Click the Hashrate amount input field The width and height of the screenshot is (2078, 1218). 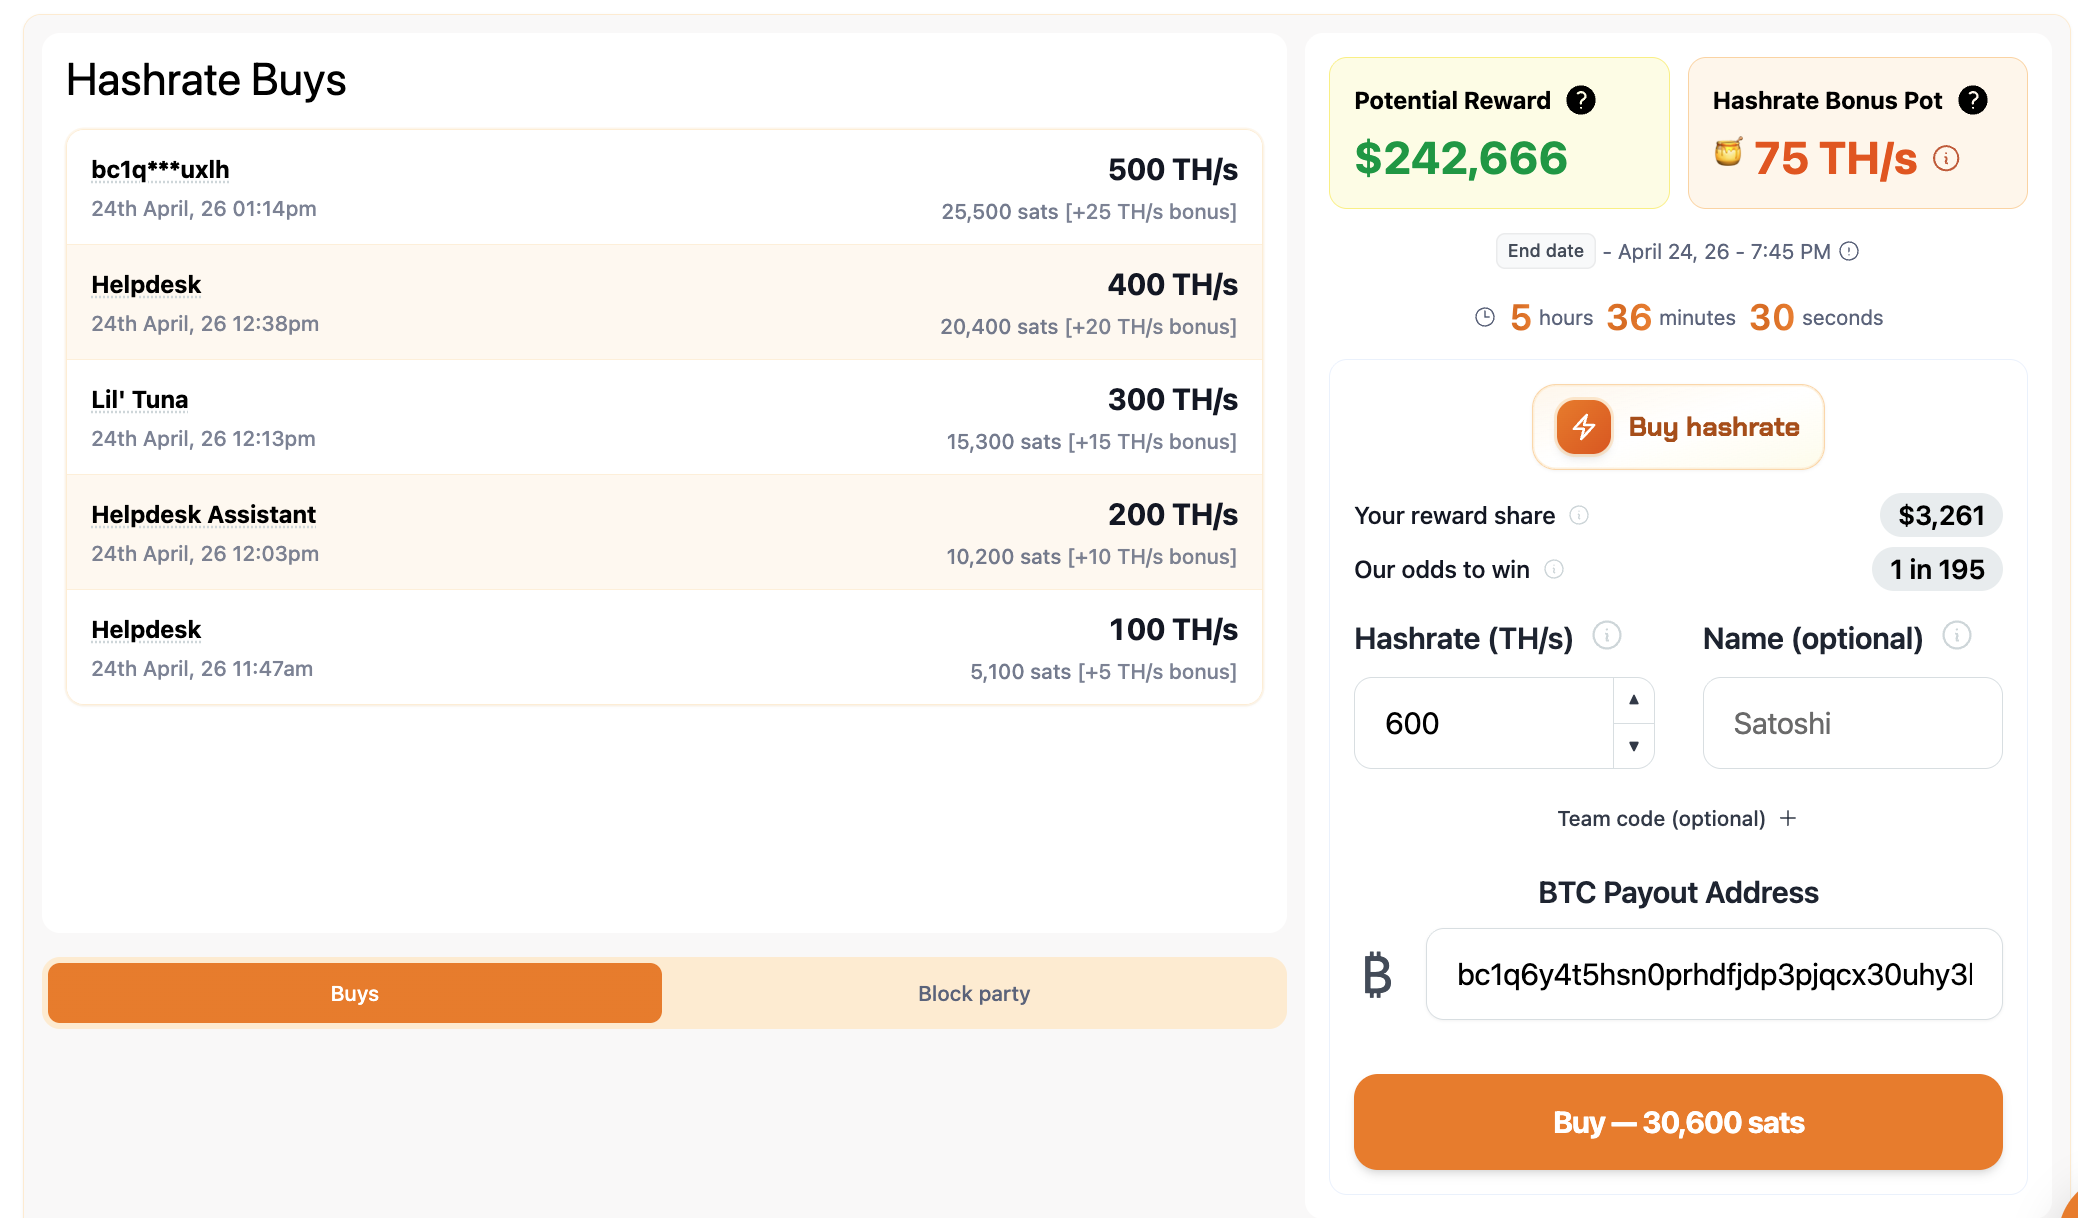[1484, 723]
